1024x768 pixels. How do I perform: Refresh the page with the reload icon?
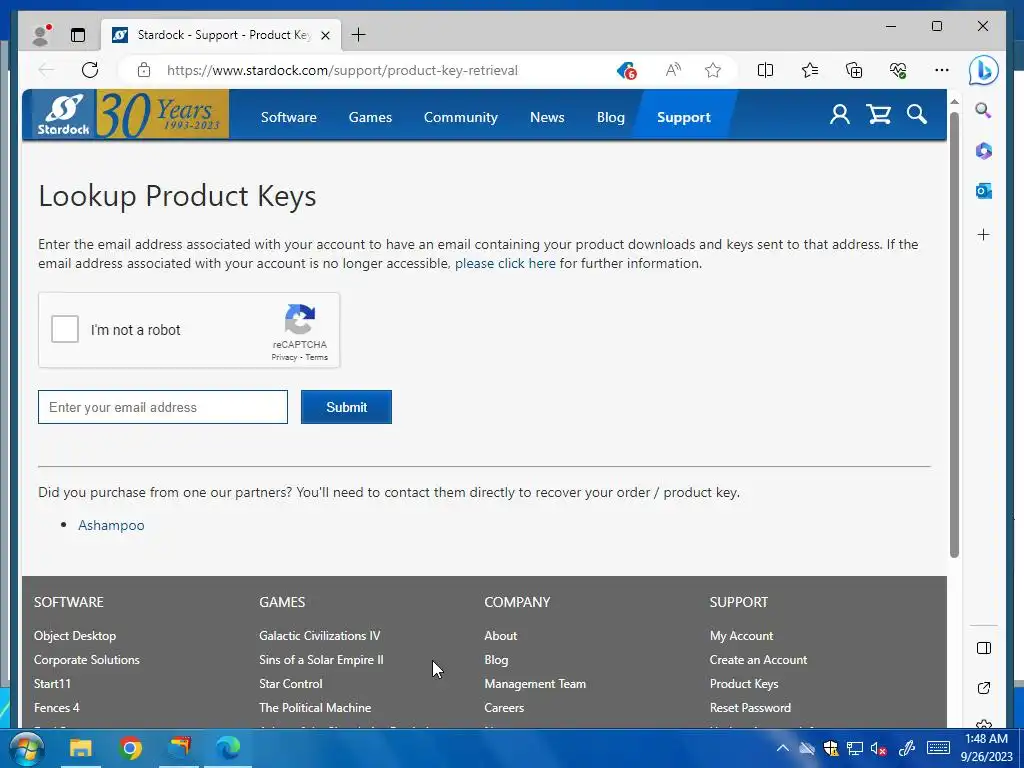(x=90, y=70)
